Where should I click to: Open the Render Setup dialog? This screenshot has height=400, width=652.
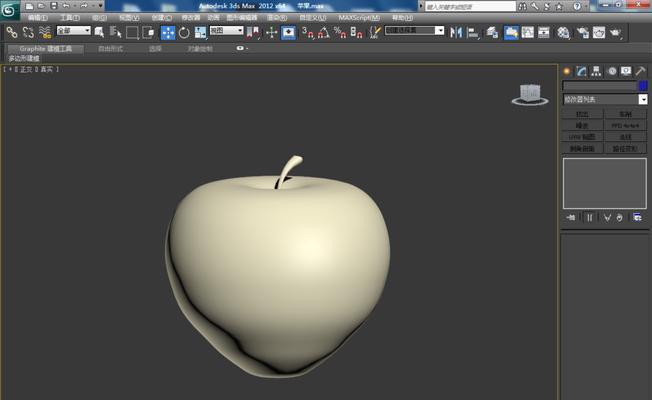[583, 32]
